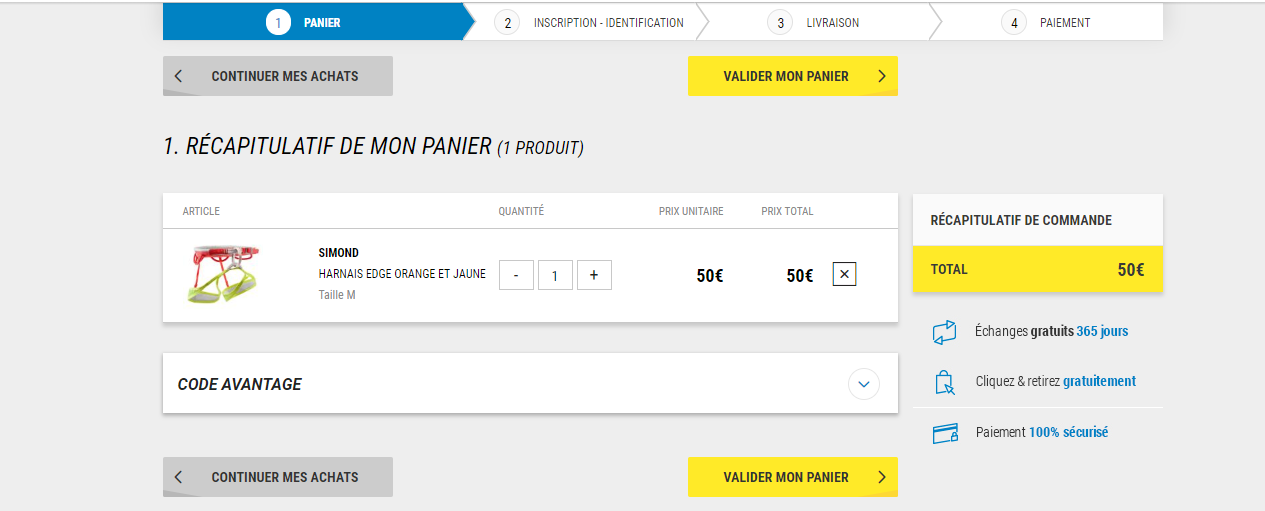Click the top Valider Mon Panier button
This screenshot has height=511, width=1265.
(x=793, y=76)
